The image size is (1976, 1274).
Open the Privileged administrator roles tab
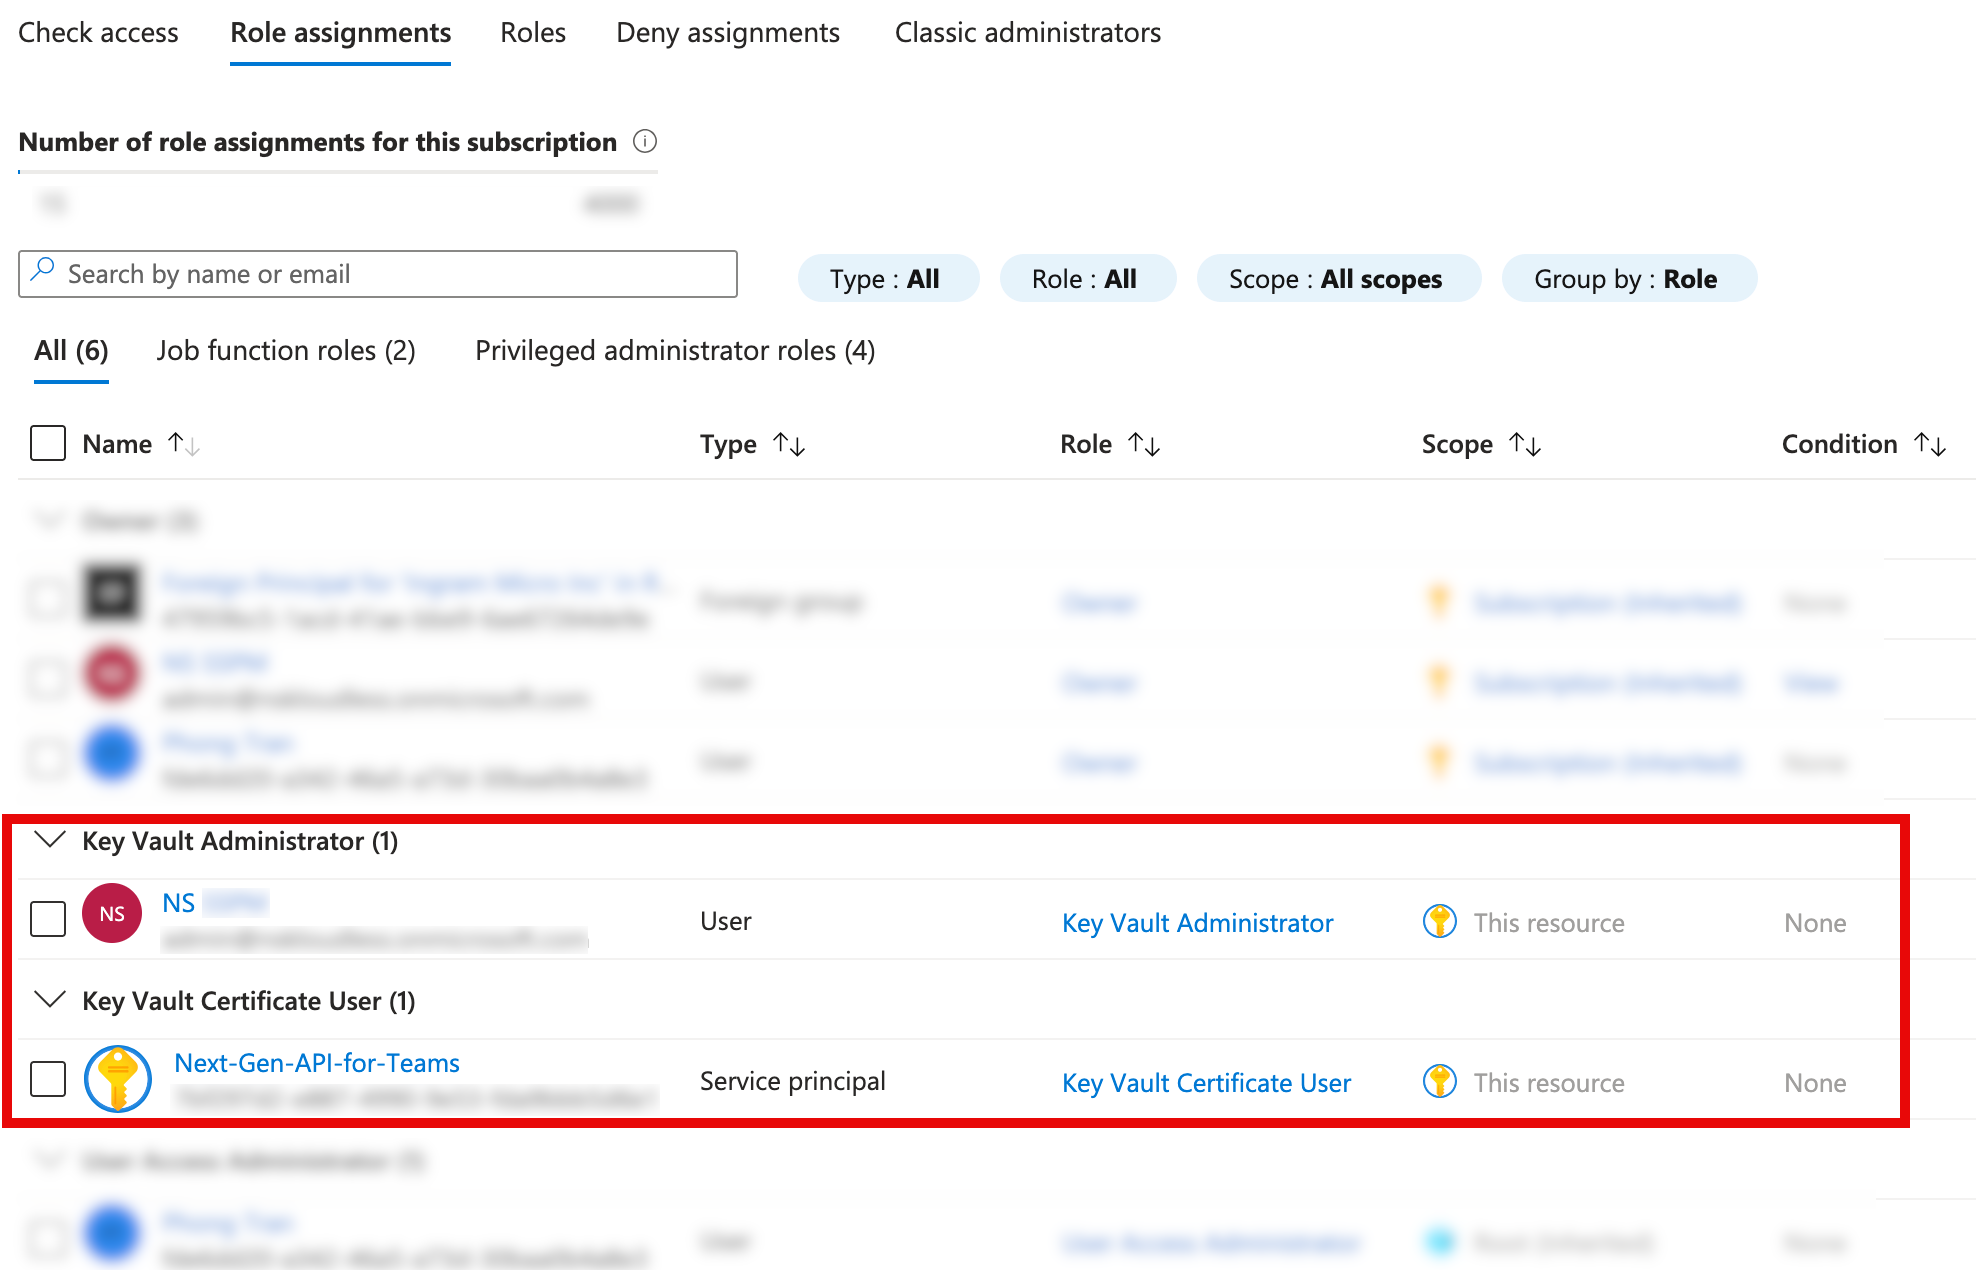coord(674,350)
